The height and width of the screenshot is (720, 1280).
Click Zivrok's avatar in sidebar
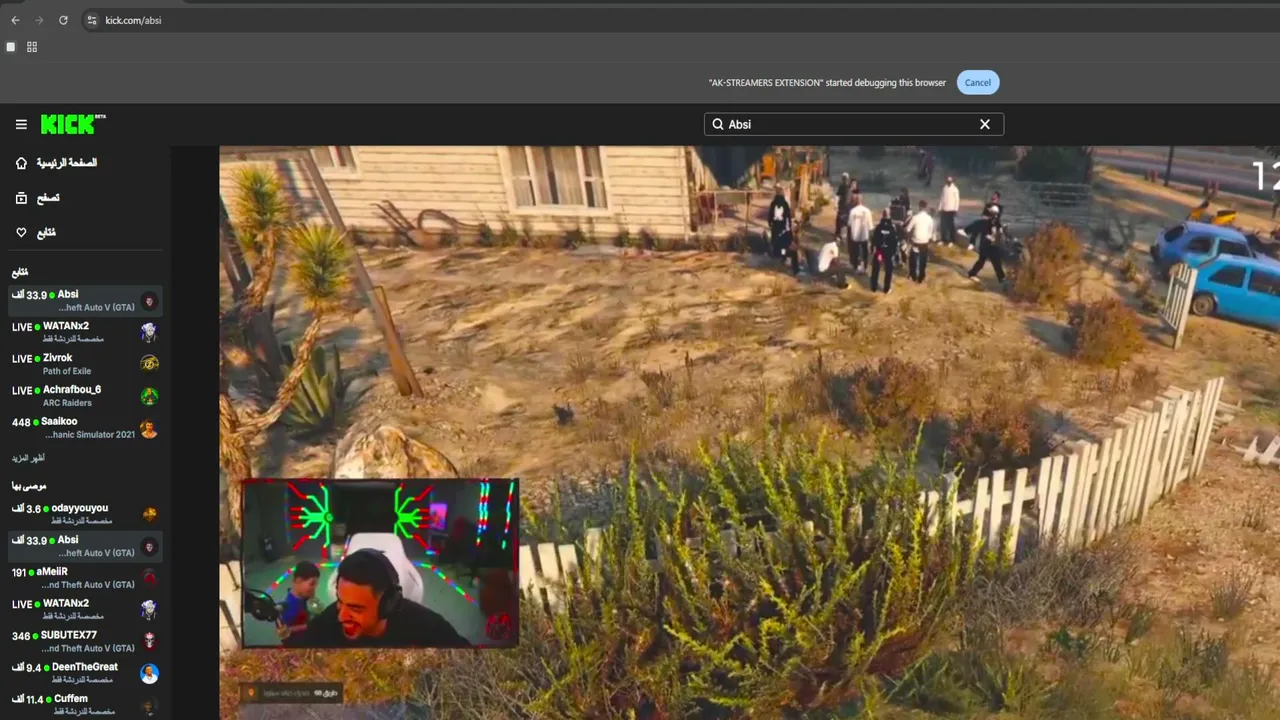point(149,364)
